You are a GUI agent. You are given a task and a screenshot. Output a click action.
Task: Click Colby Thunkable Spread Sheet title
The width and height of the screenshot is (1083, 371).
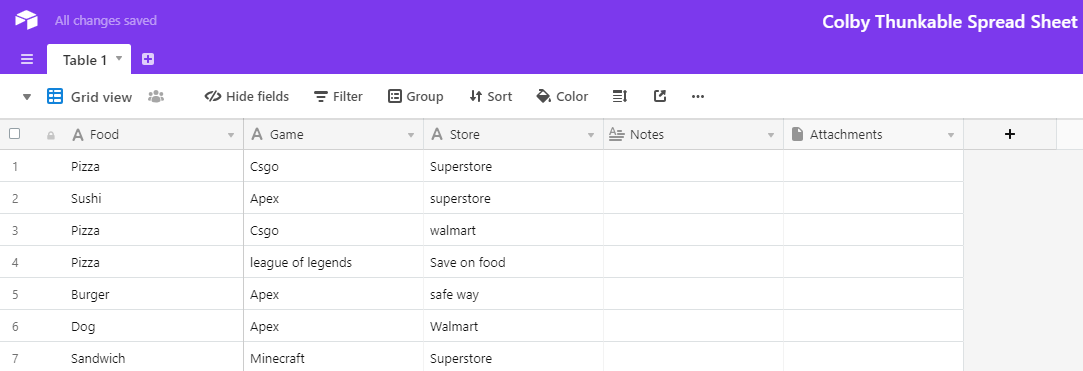point(950,21)
